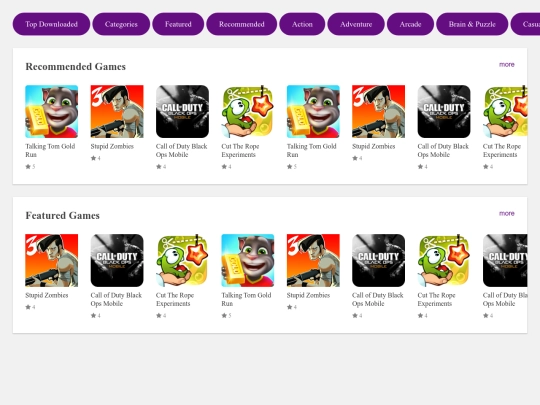Click 'more' link in Recommended Games
The width and height of the screenshot is (540, 405).
pyautogui.click(x=507, y=64)
